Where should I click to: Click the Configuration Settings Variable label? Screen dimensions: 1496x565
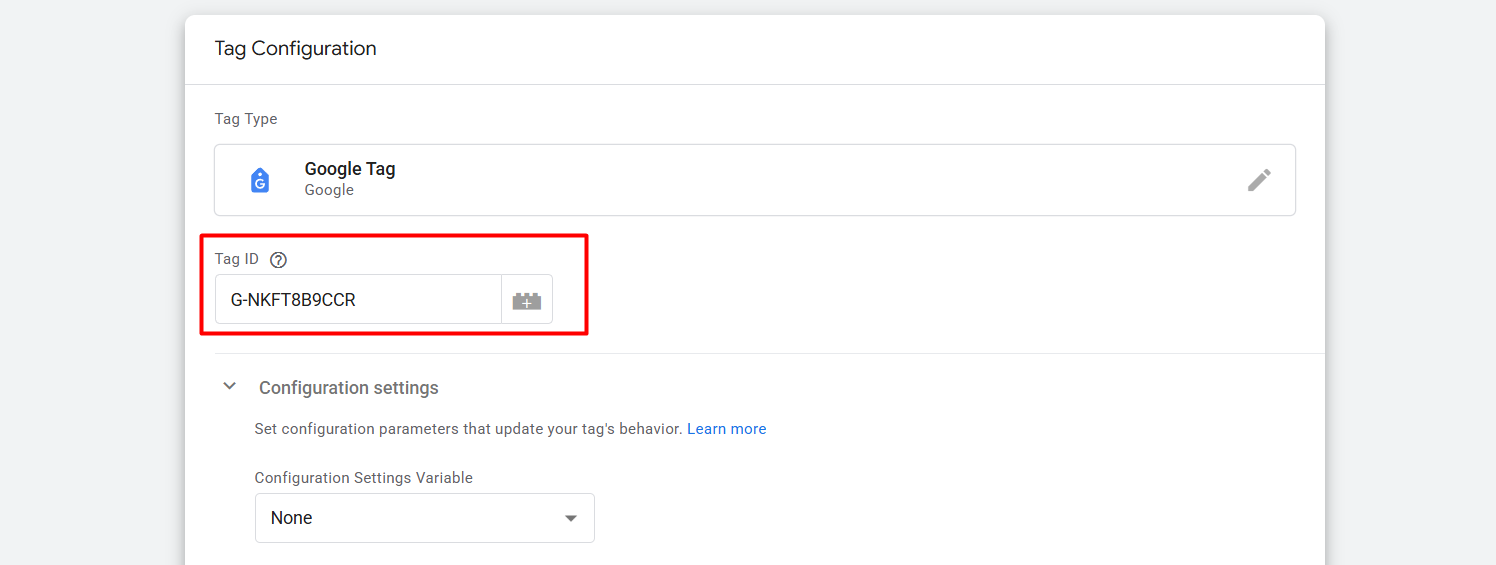tap(363, 478)
